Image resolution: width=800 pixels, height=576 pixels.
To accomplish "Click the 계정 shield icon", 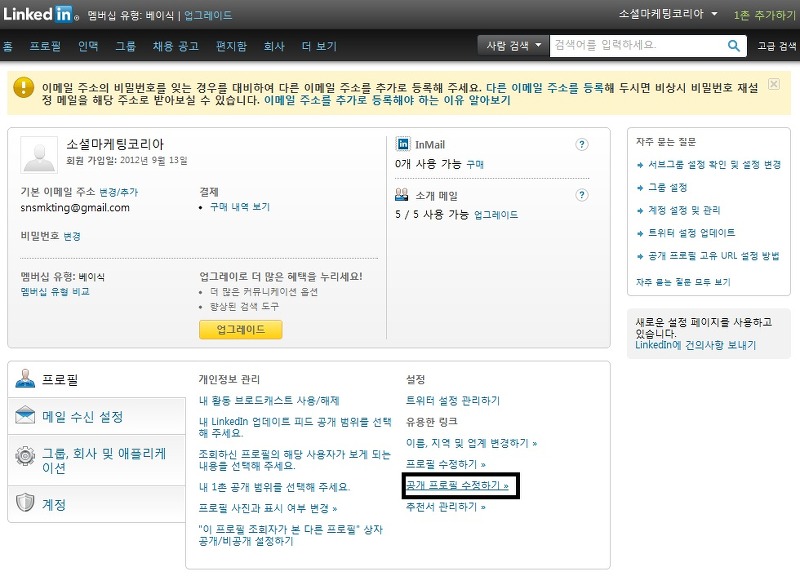I will (25, 503).
